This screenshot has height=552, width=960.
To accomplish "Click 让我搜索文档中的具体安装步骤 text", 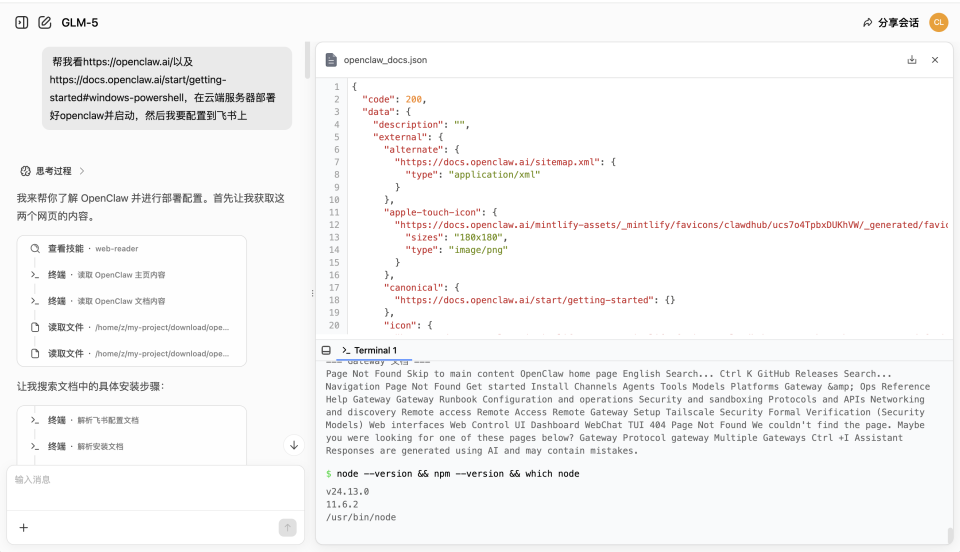I will (x=90, y=386).
